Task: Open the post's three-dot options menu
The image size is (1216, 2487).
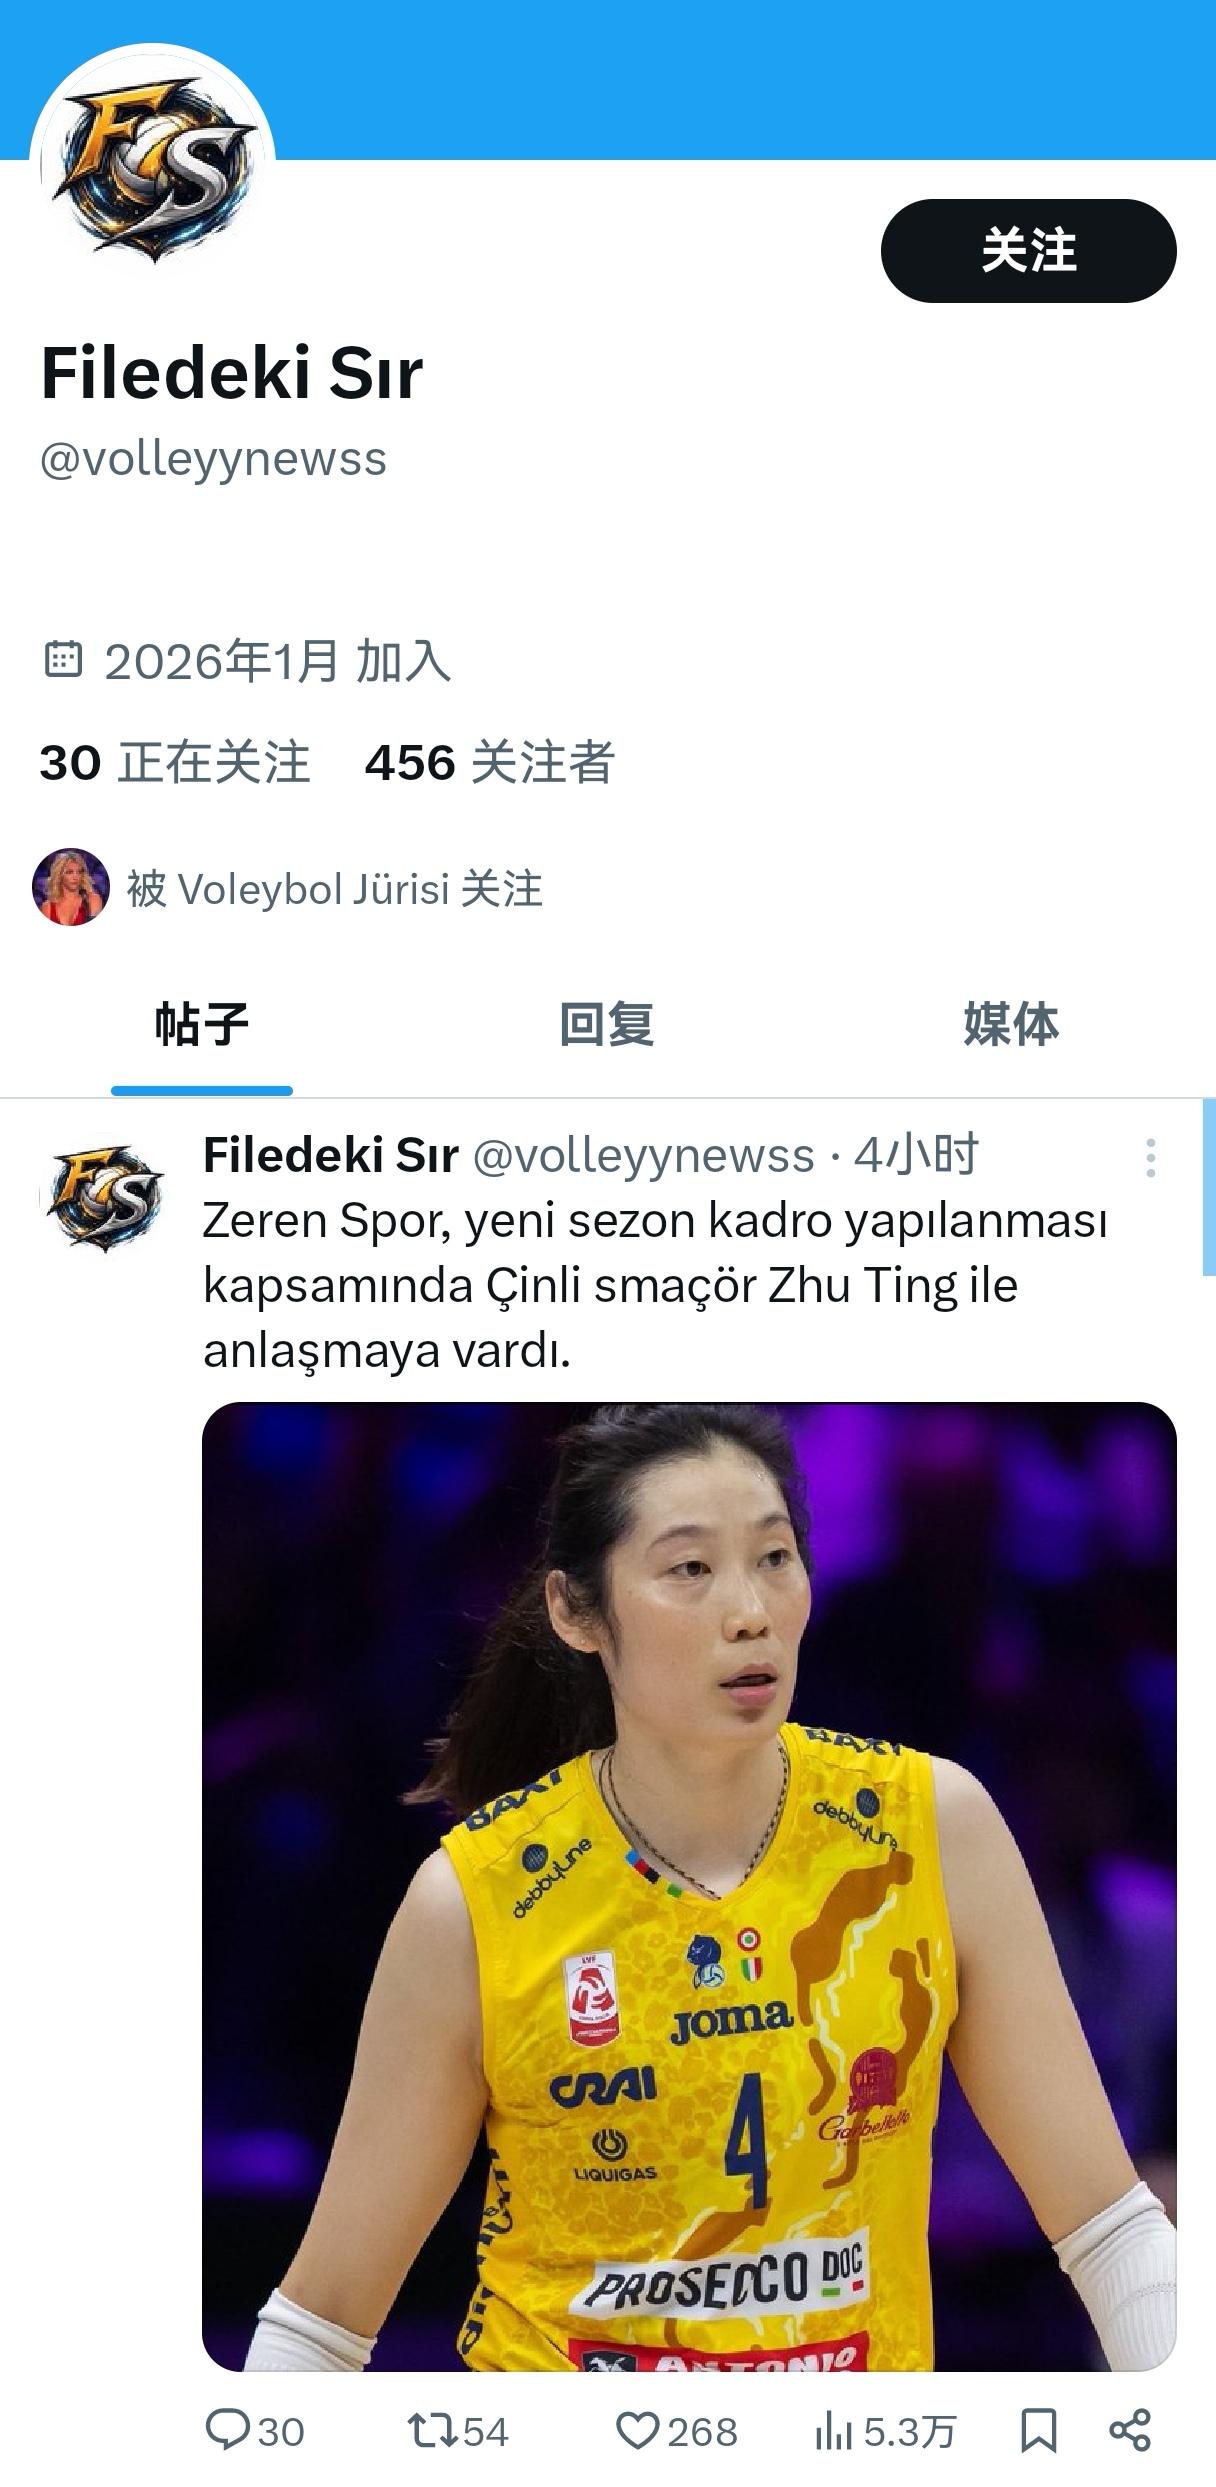Action: point(1151,1158)
